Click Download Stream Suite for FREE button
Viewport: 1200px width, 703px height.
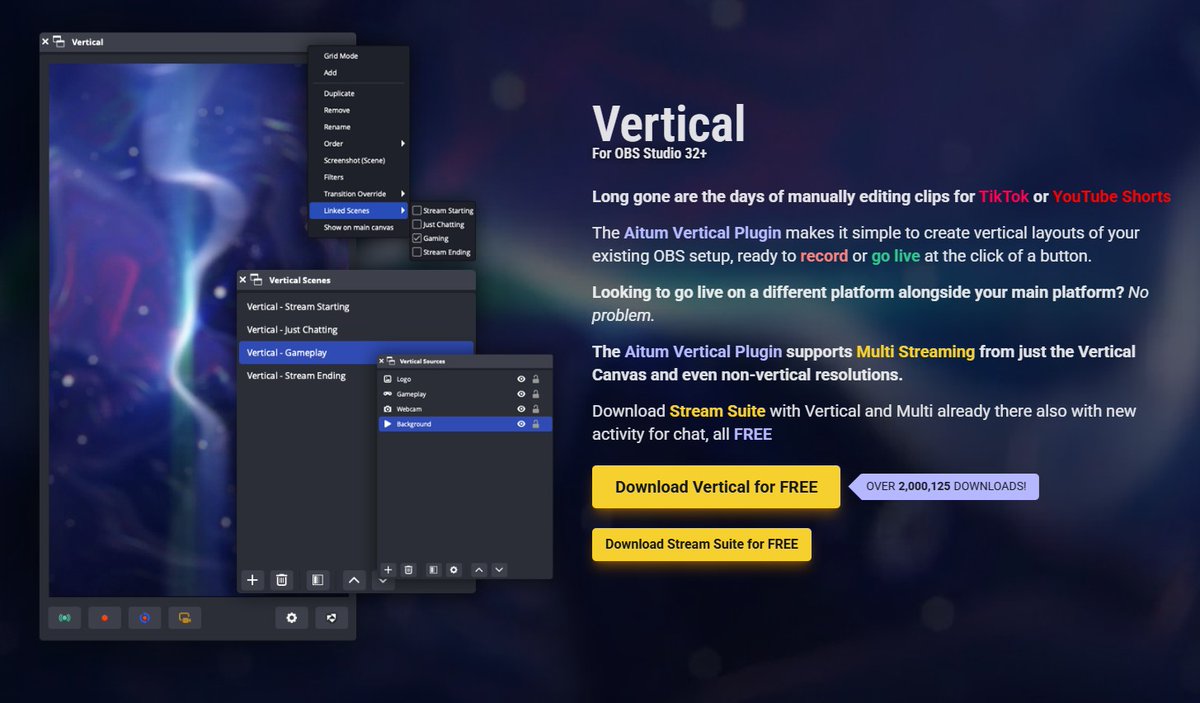(x=701, y=545)
